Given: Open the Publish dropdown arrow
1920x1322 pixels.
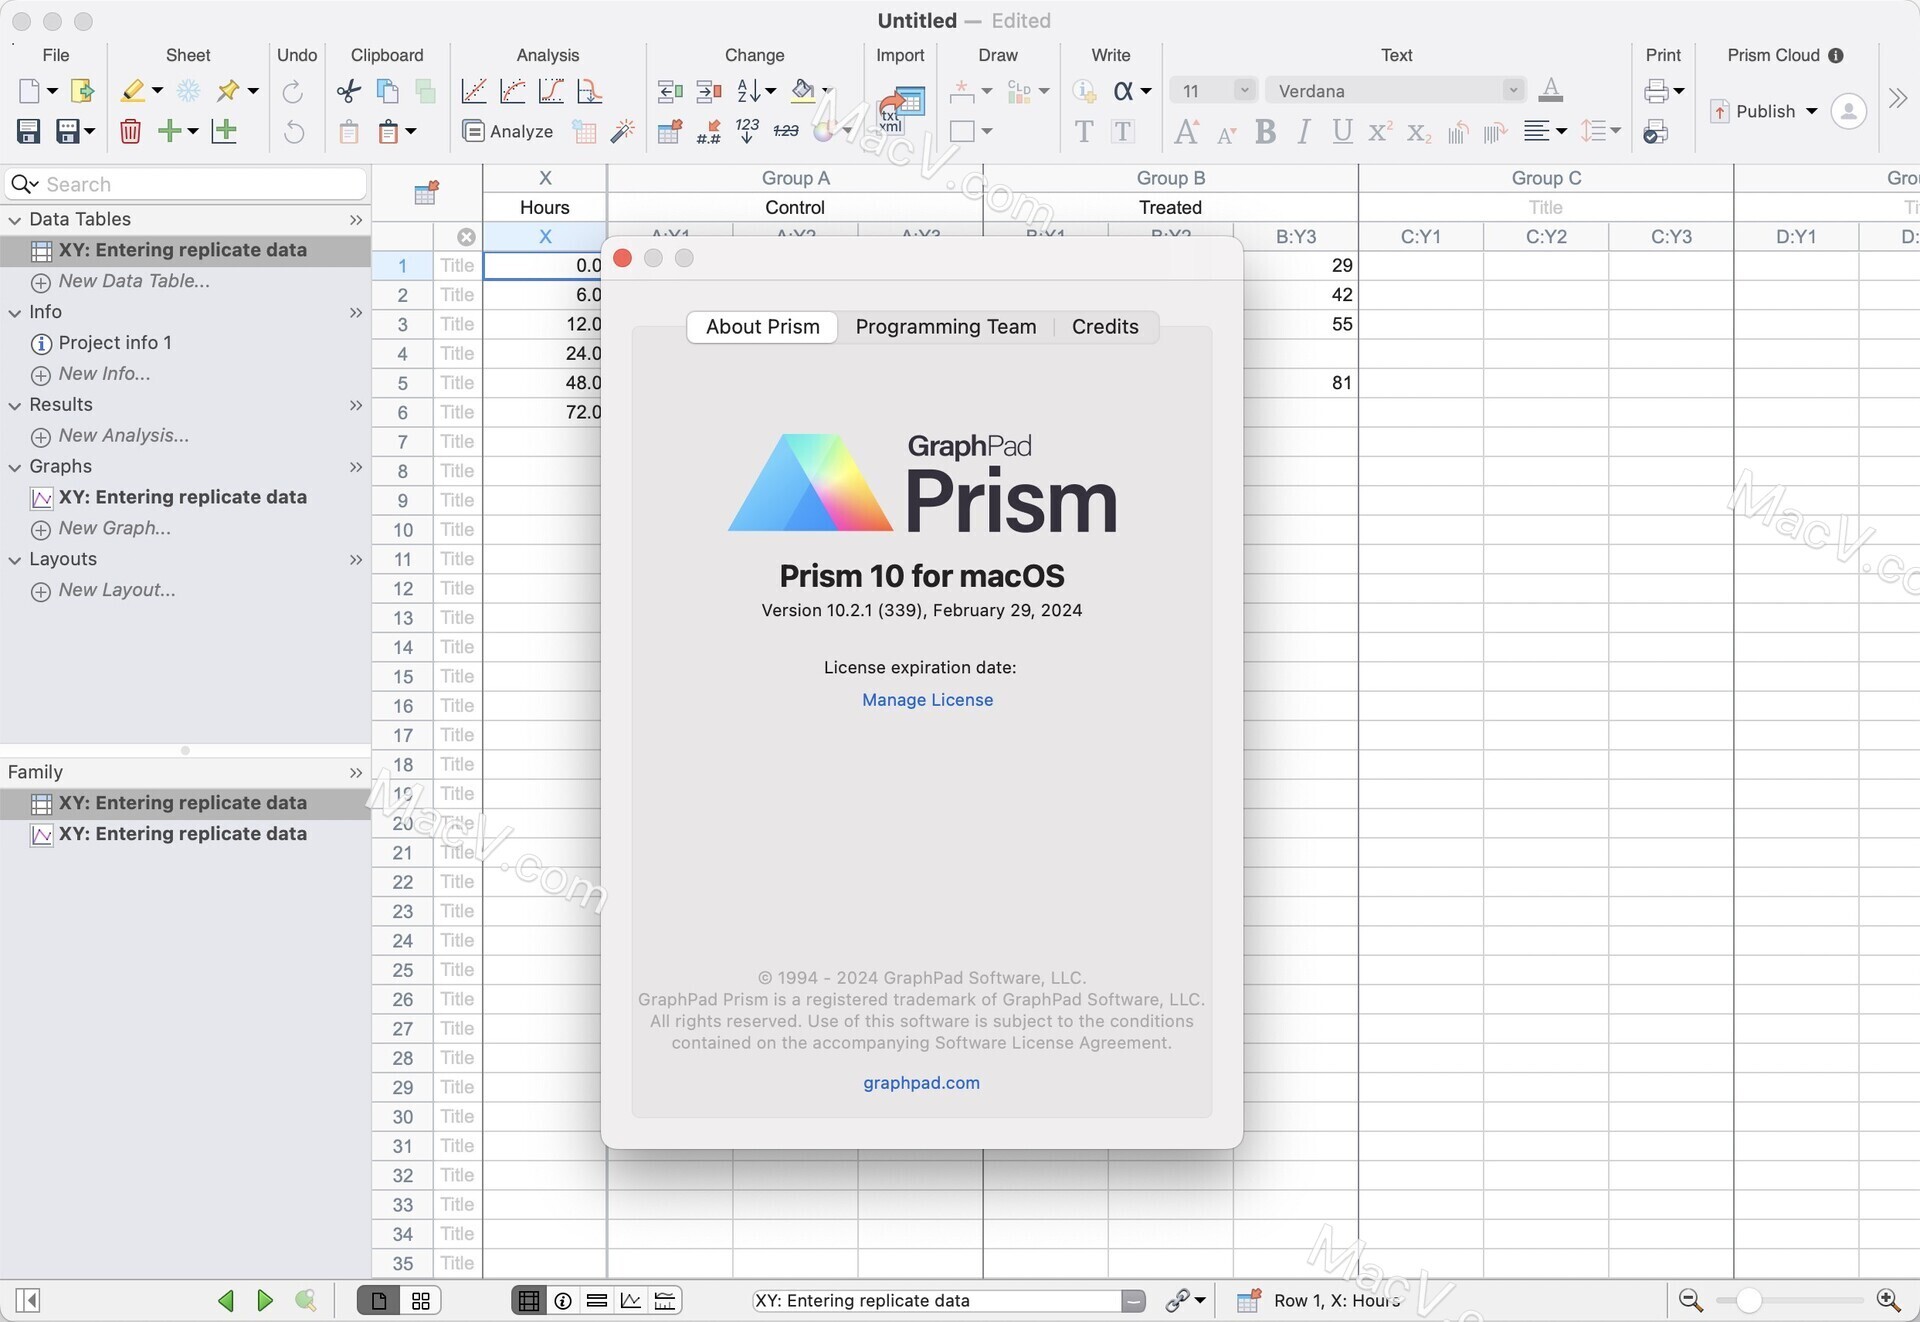Looking at the screenshot, I should [1811, 111].
